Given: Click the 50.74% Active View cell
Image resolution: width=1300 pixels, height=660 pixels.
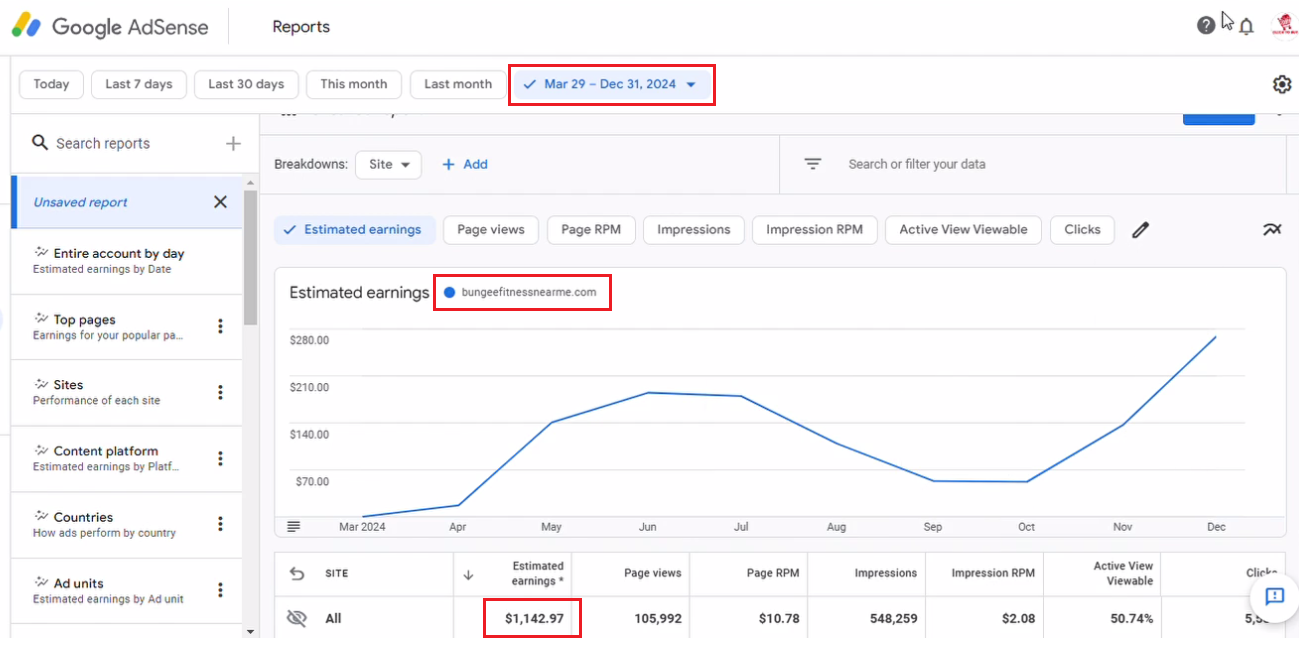Looking at the screenshot, I should (1131, 619).
